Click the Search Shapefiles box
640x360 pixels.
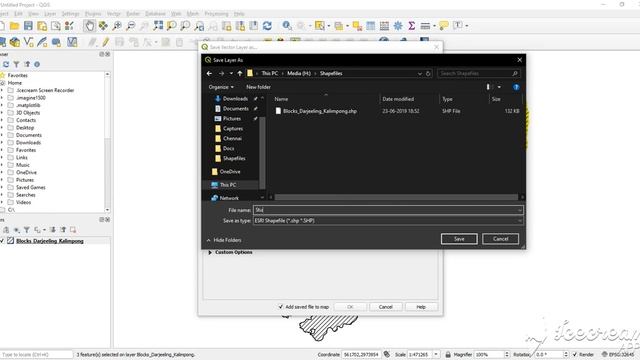(479, 73)
